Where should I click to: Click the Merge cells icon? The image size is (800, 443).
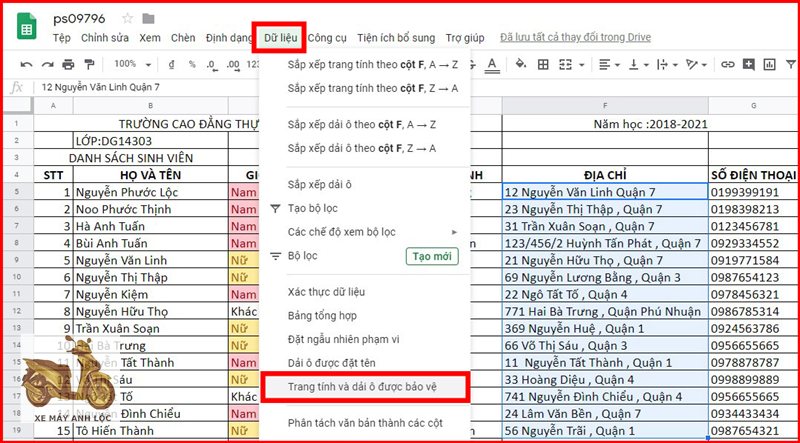click(x=565, y=64)
